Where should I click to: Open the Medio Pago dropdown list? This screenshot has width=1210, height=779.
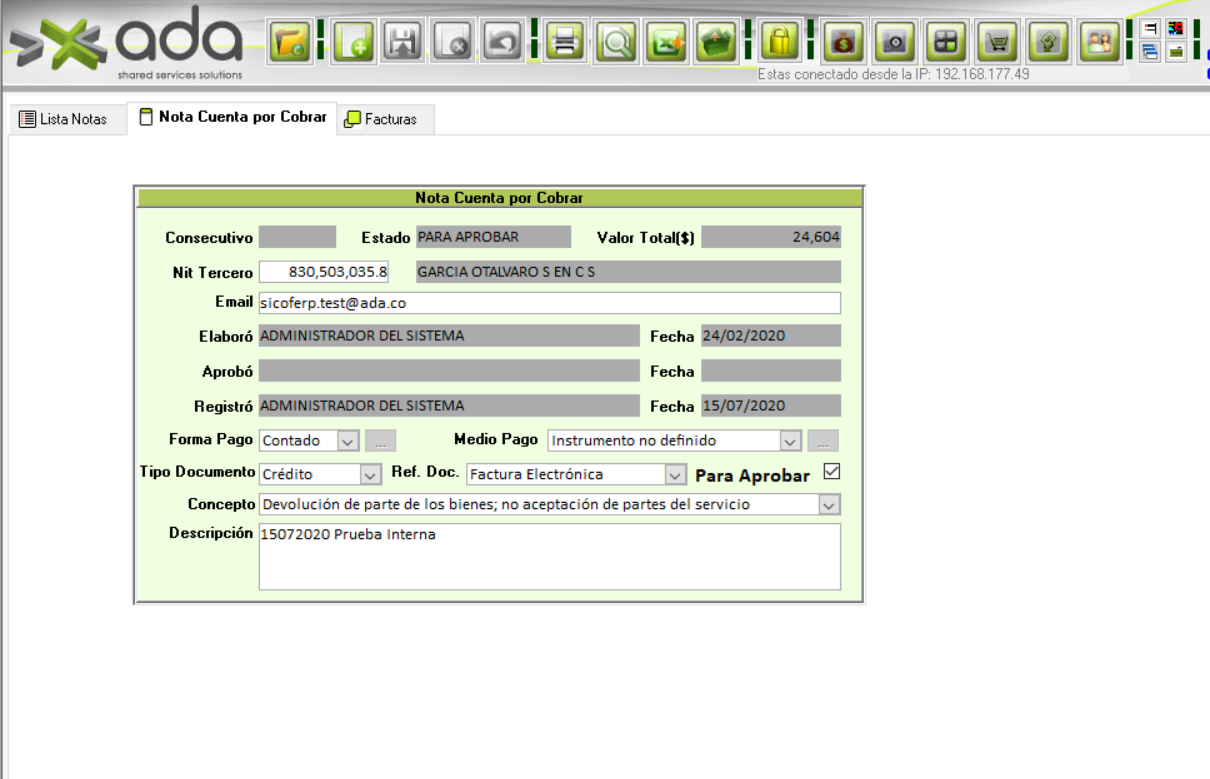[790, 440]
